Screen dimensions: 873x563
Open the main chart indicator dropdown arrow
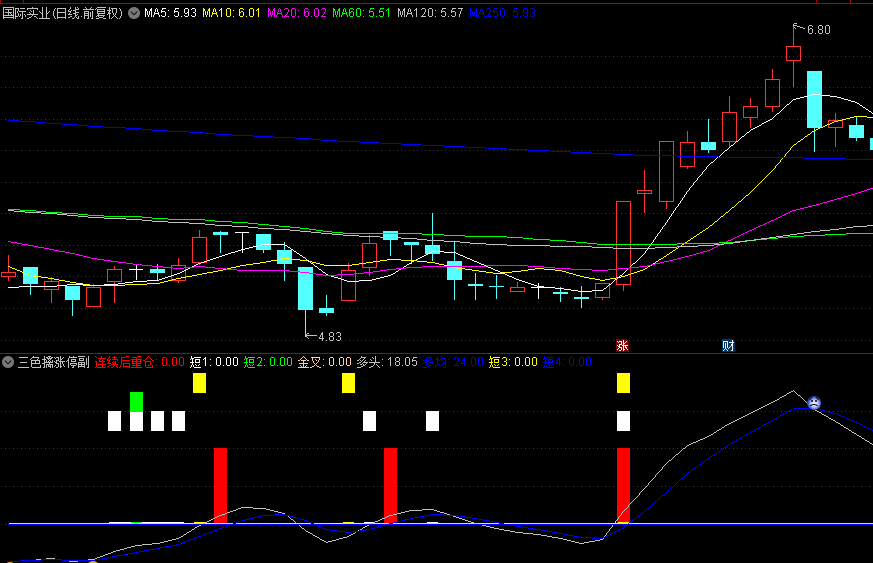point(134,13)
